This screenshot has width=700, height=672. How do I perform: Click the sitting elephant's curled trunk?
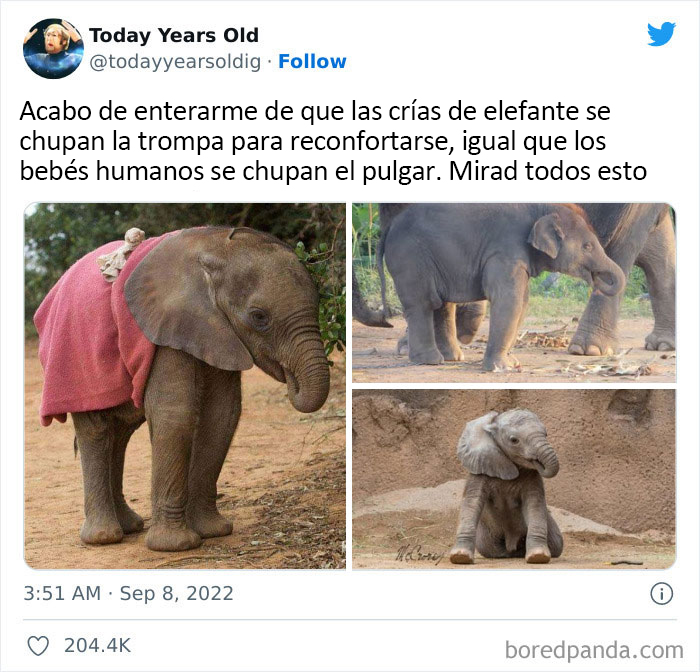pos(547,459)
